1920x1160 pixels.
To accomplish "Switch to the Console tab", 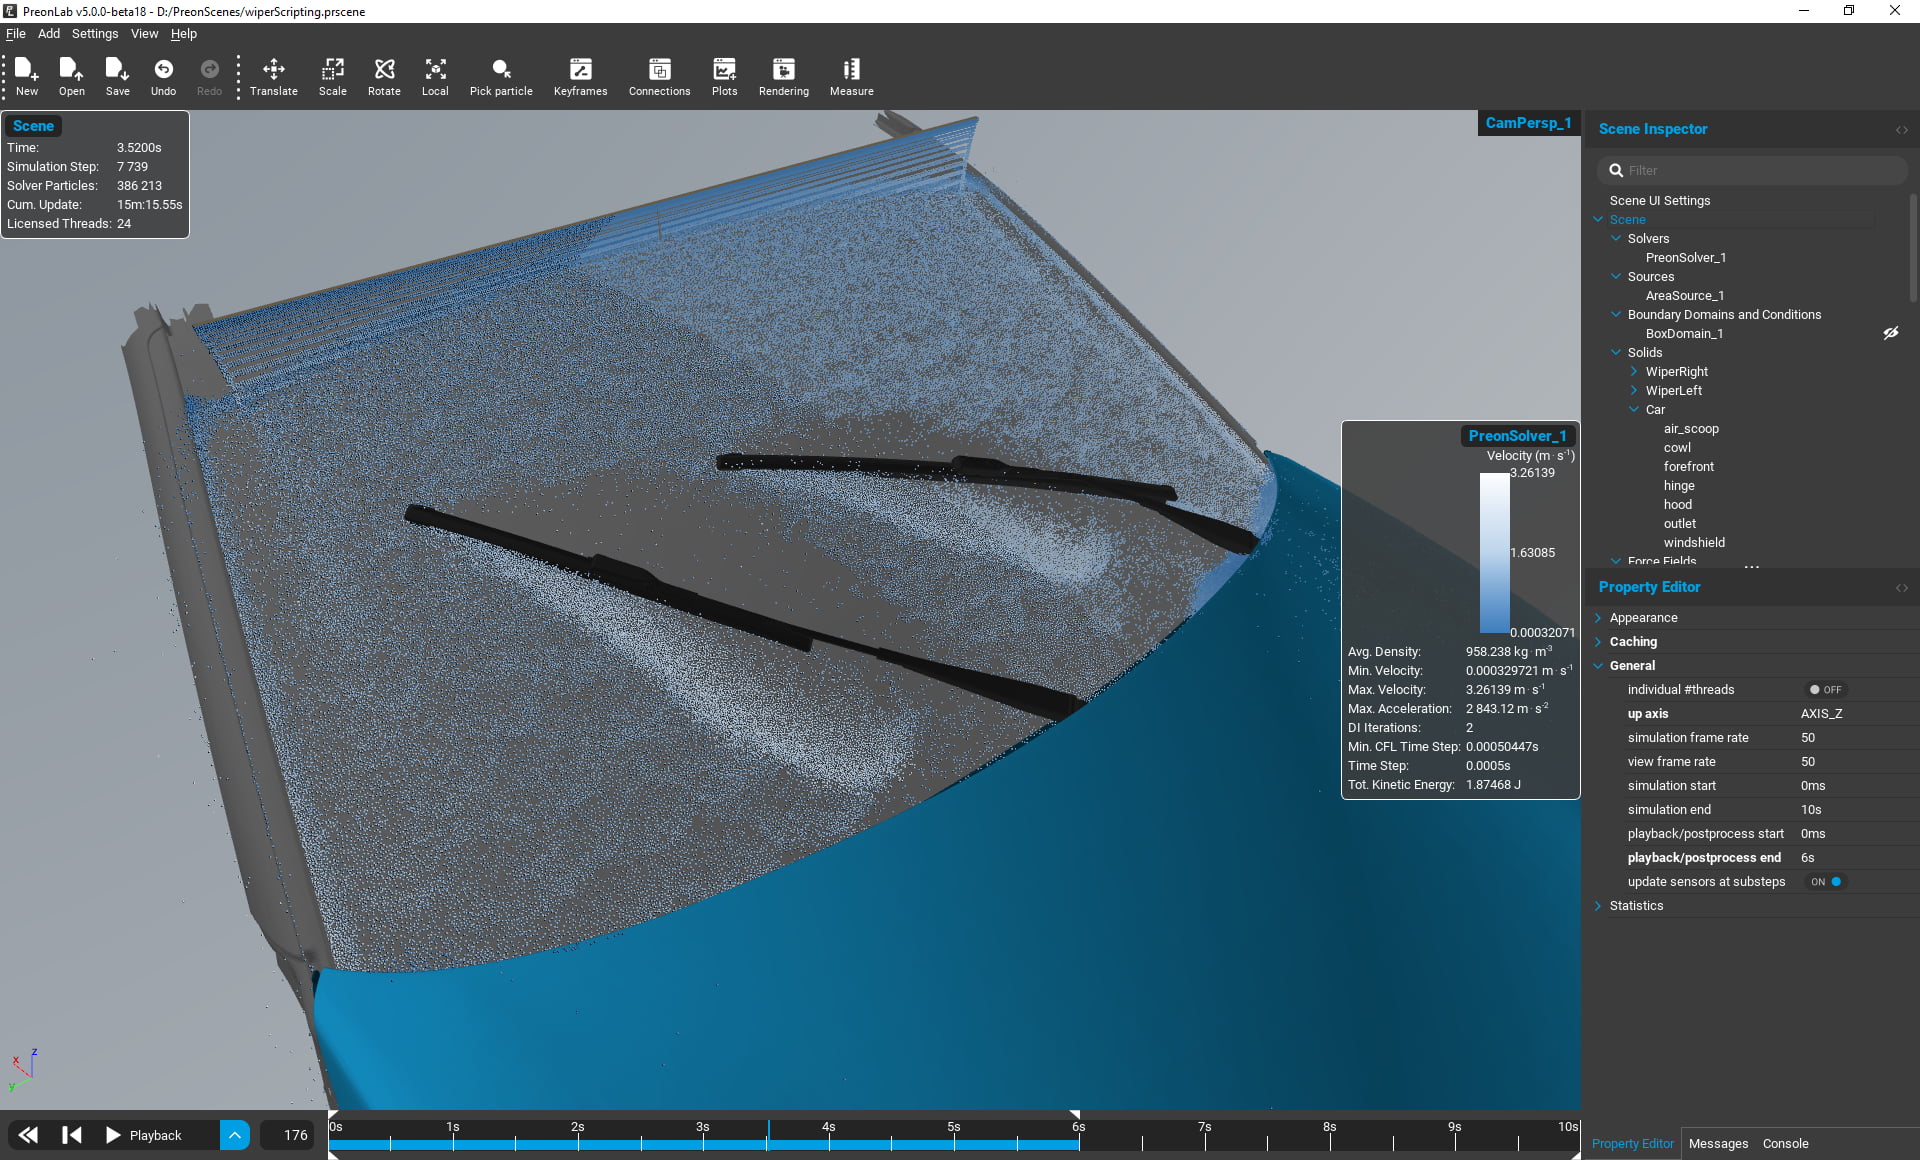I will [x=1784, y=1143].
